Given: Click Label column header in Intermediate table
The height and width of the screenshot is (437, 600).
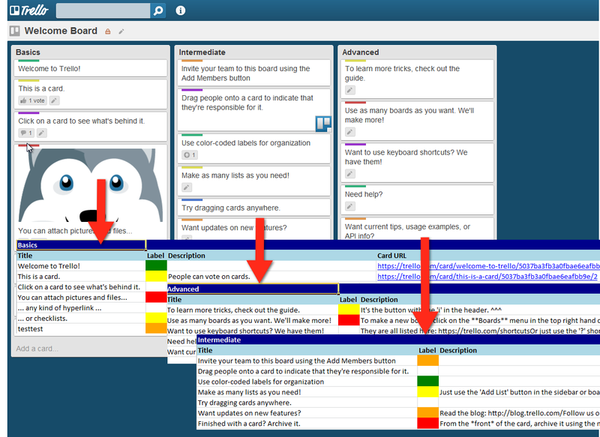Looking at the screenshot, I should point(427,350).
